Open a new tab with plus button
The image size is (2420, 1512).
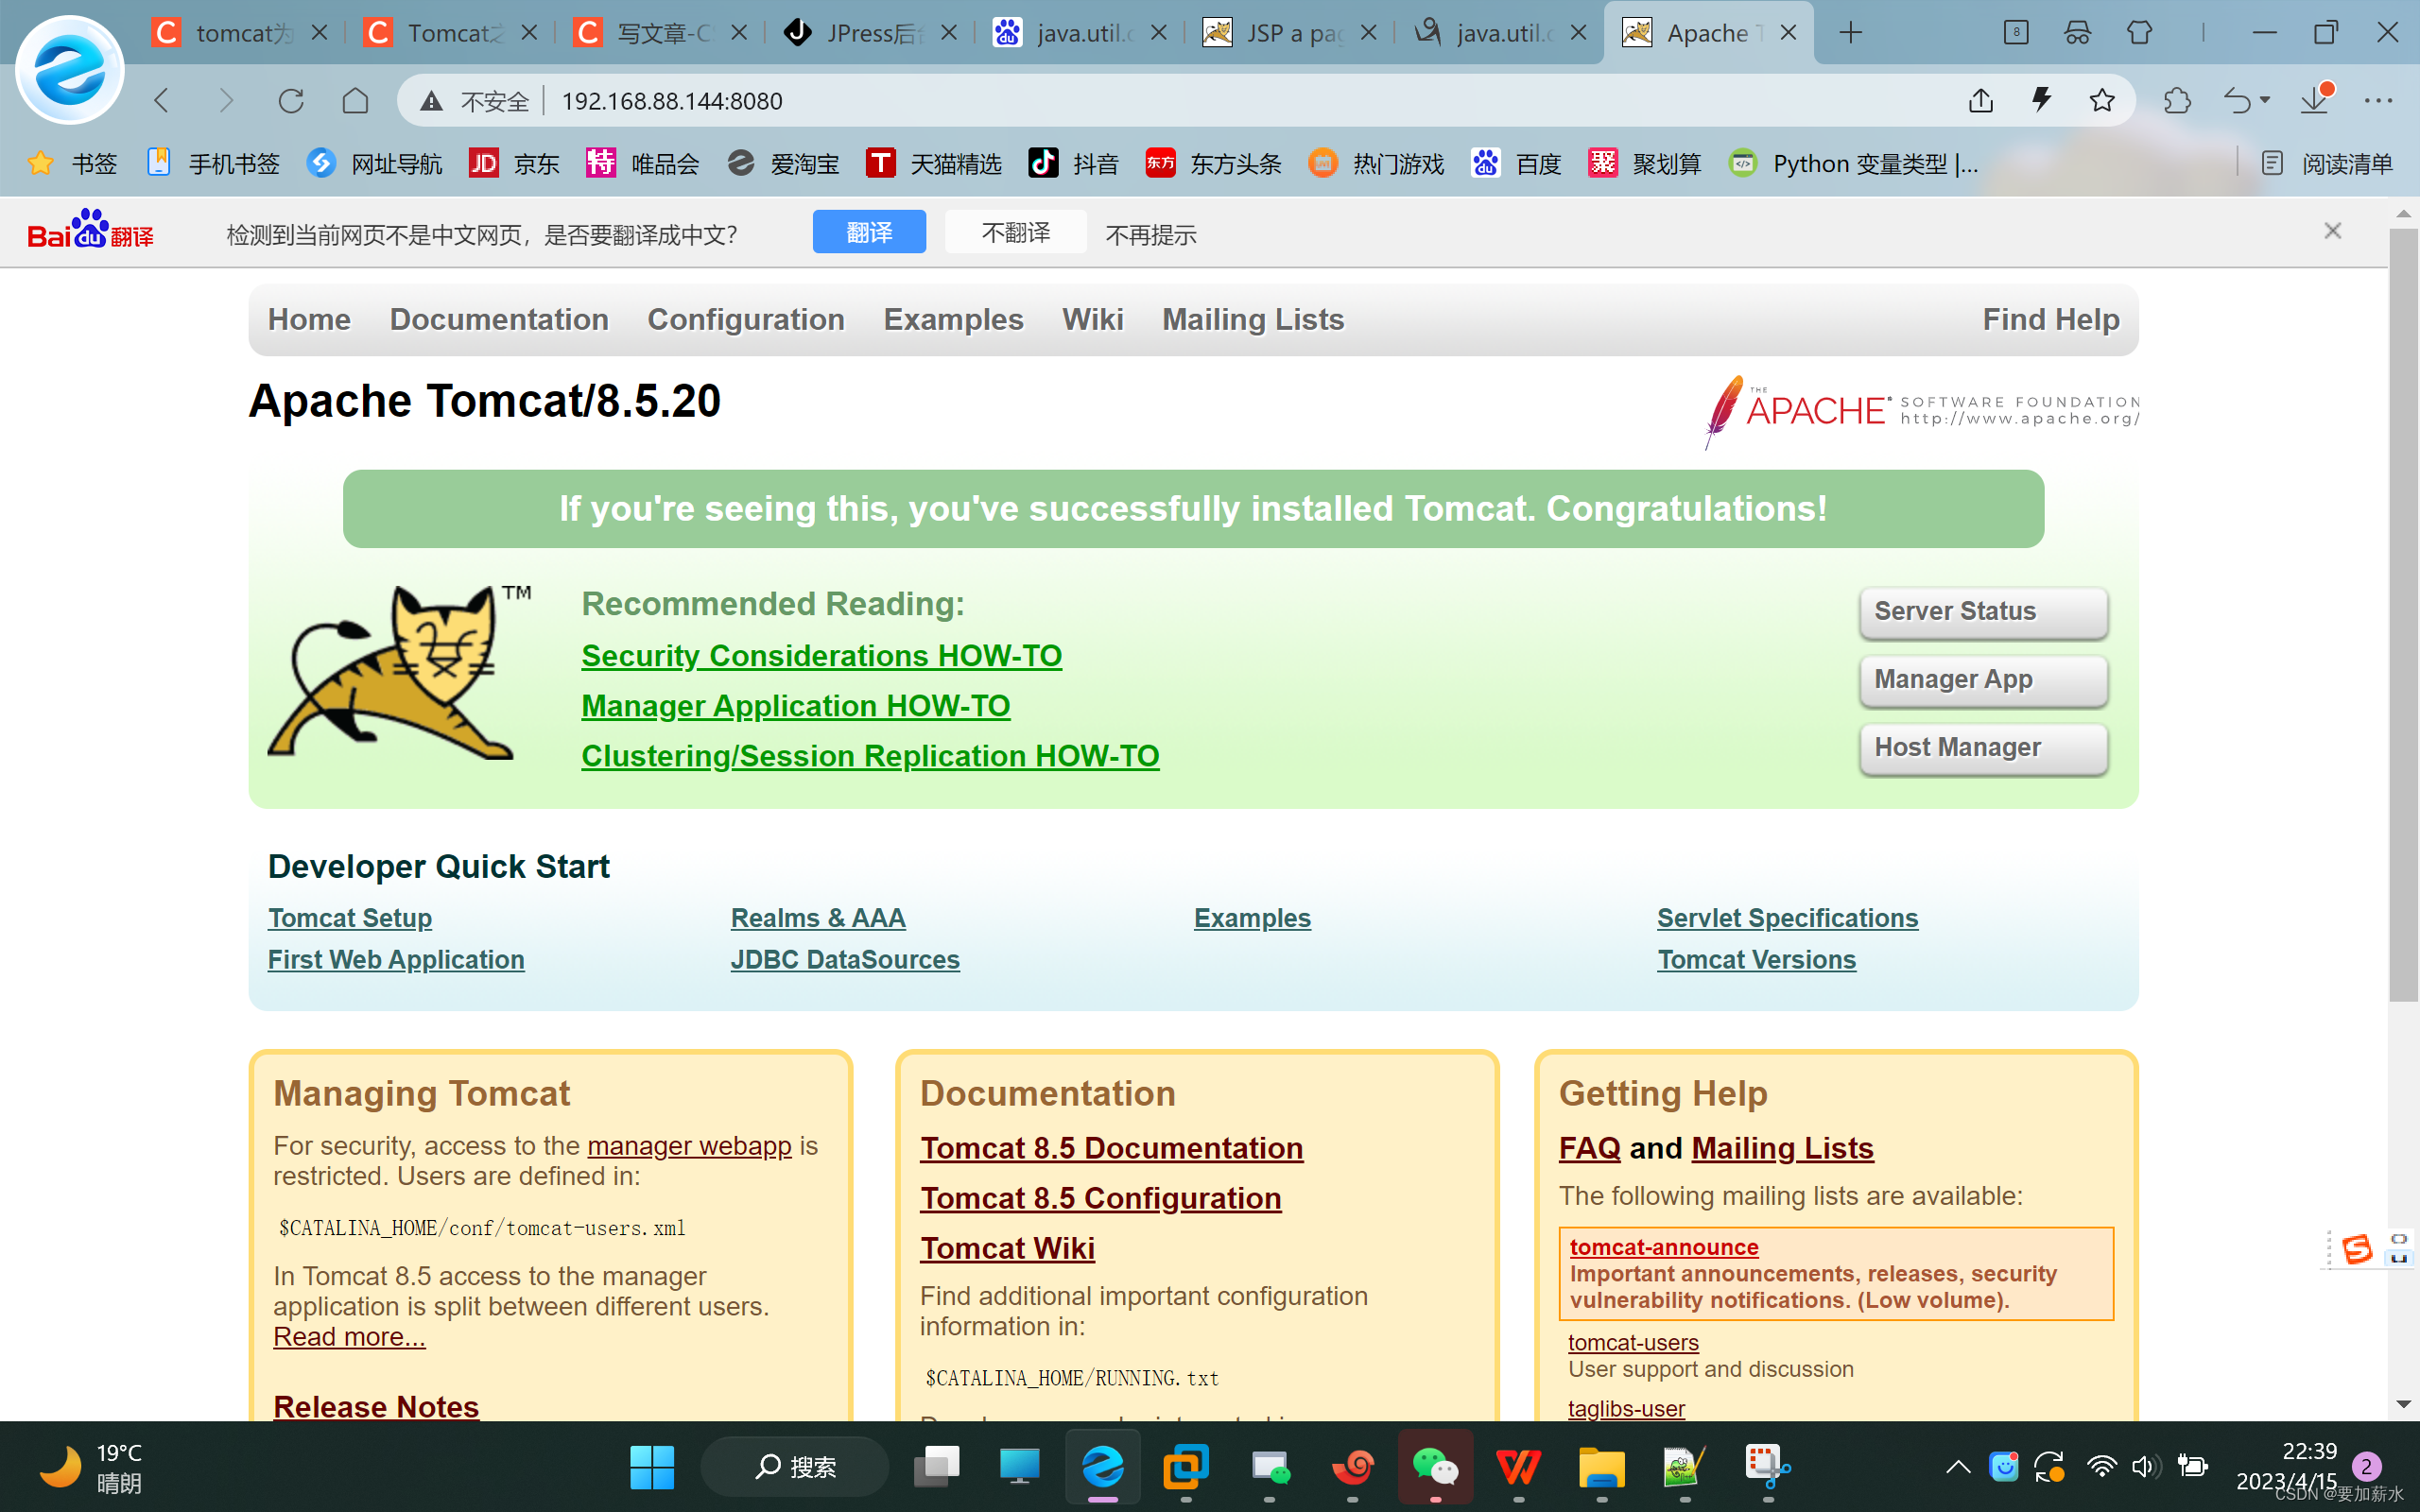click(x=1851, y=33)
